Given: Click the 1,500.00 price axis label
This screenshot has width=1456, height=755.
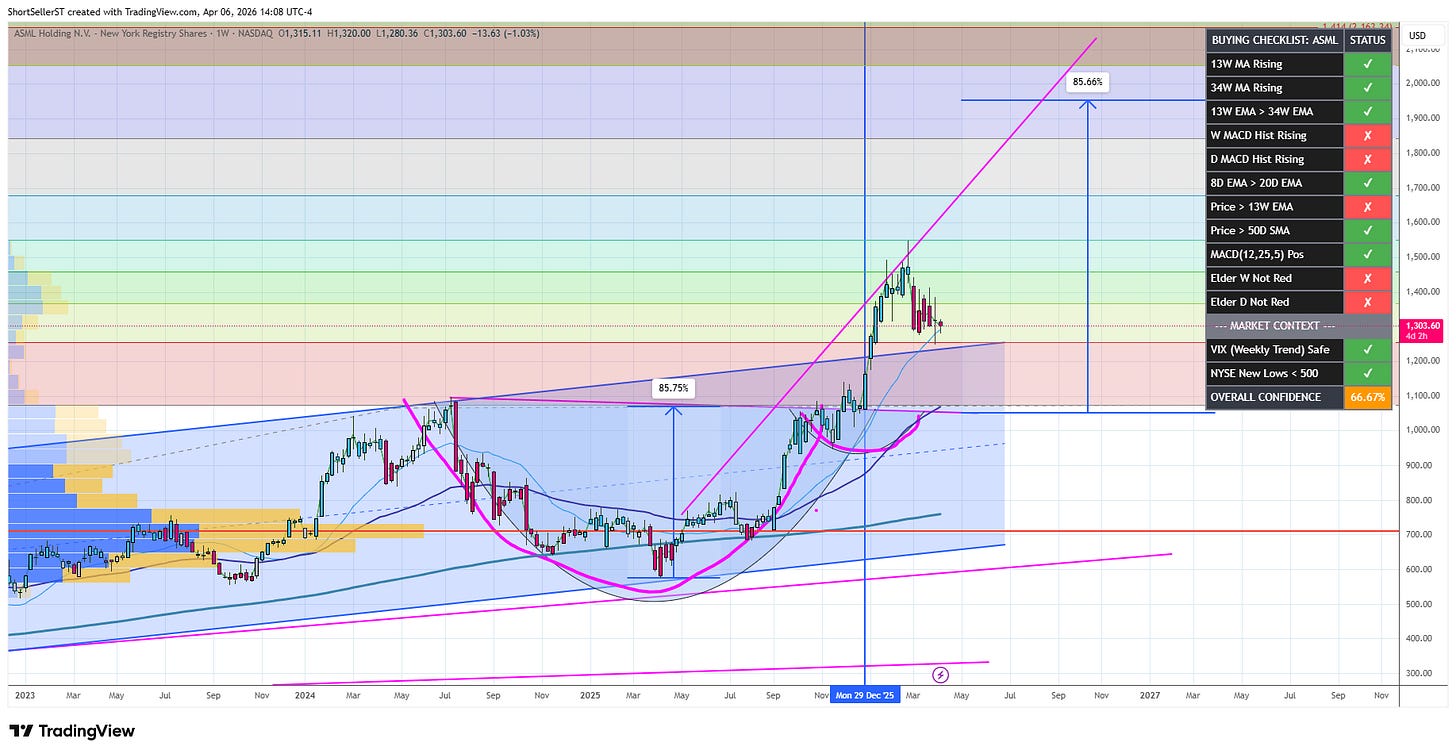Looking at the screenshot, I should pos(1421,256).
